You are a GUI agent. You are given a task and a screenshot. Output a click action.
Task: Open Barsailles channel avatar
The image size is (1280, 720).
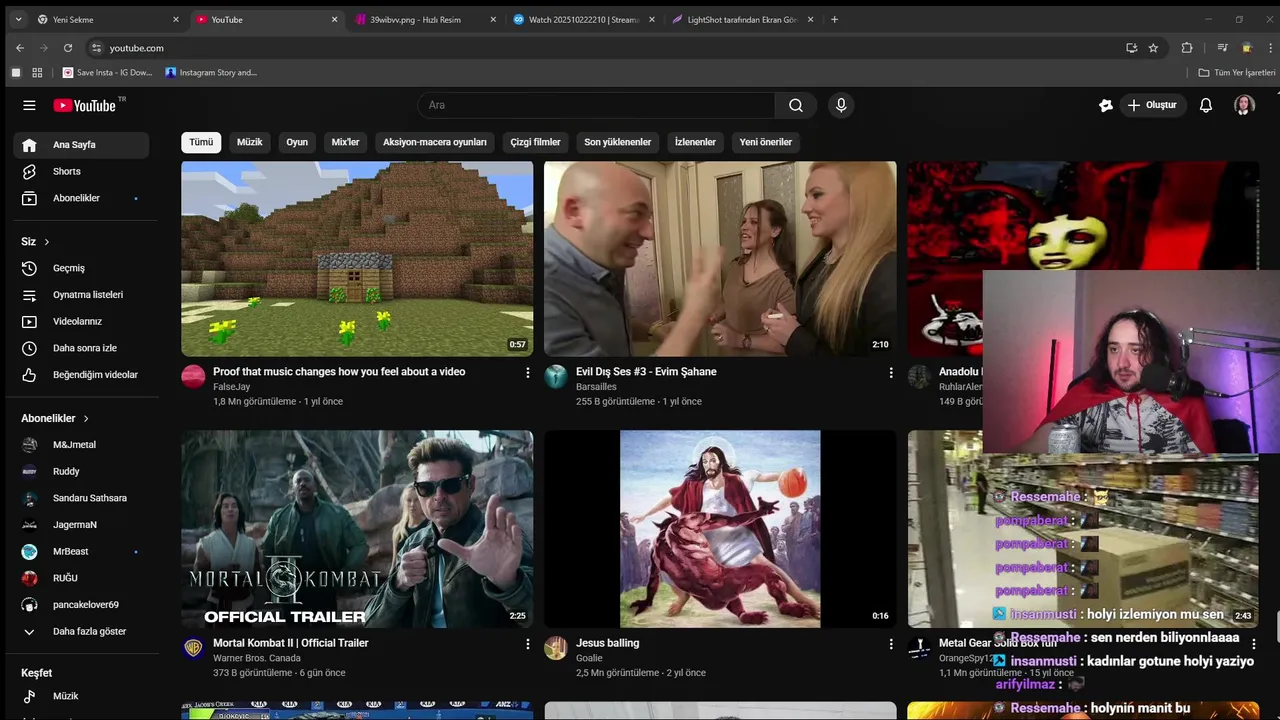pyautogui.click(x=556, y=377)
